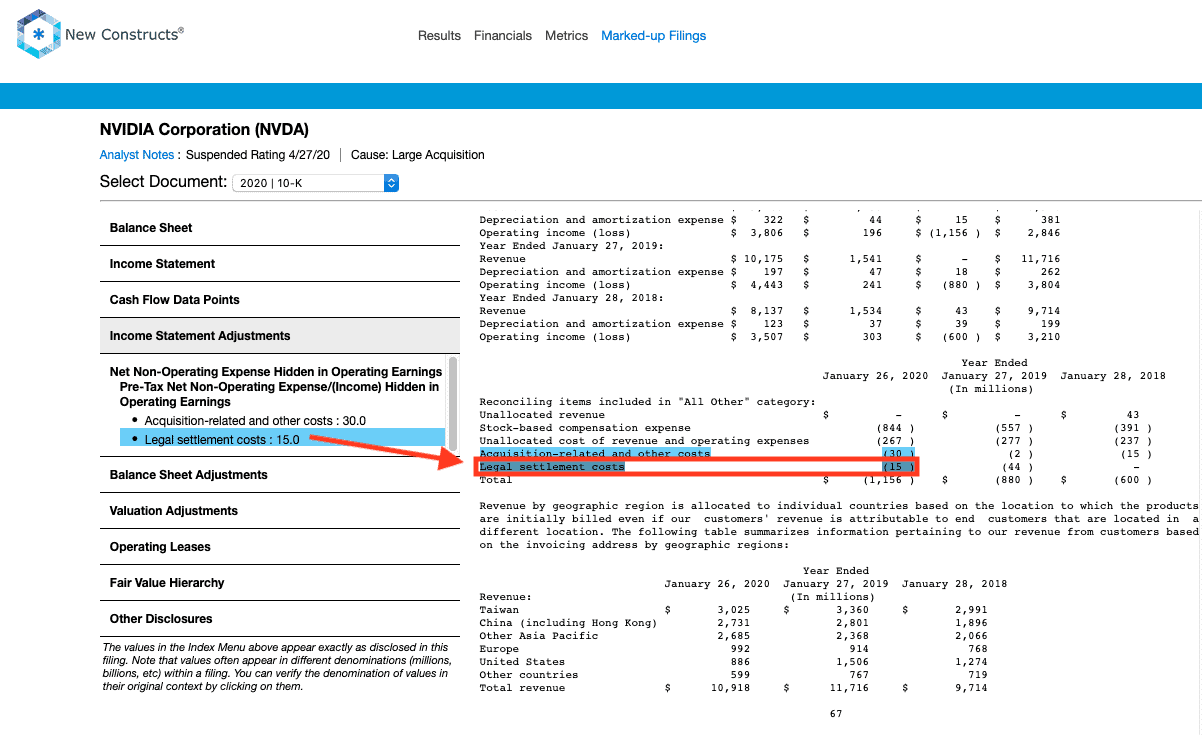Click the Suspended Rating 4/27/20 text

coord(258,155)
